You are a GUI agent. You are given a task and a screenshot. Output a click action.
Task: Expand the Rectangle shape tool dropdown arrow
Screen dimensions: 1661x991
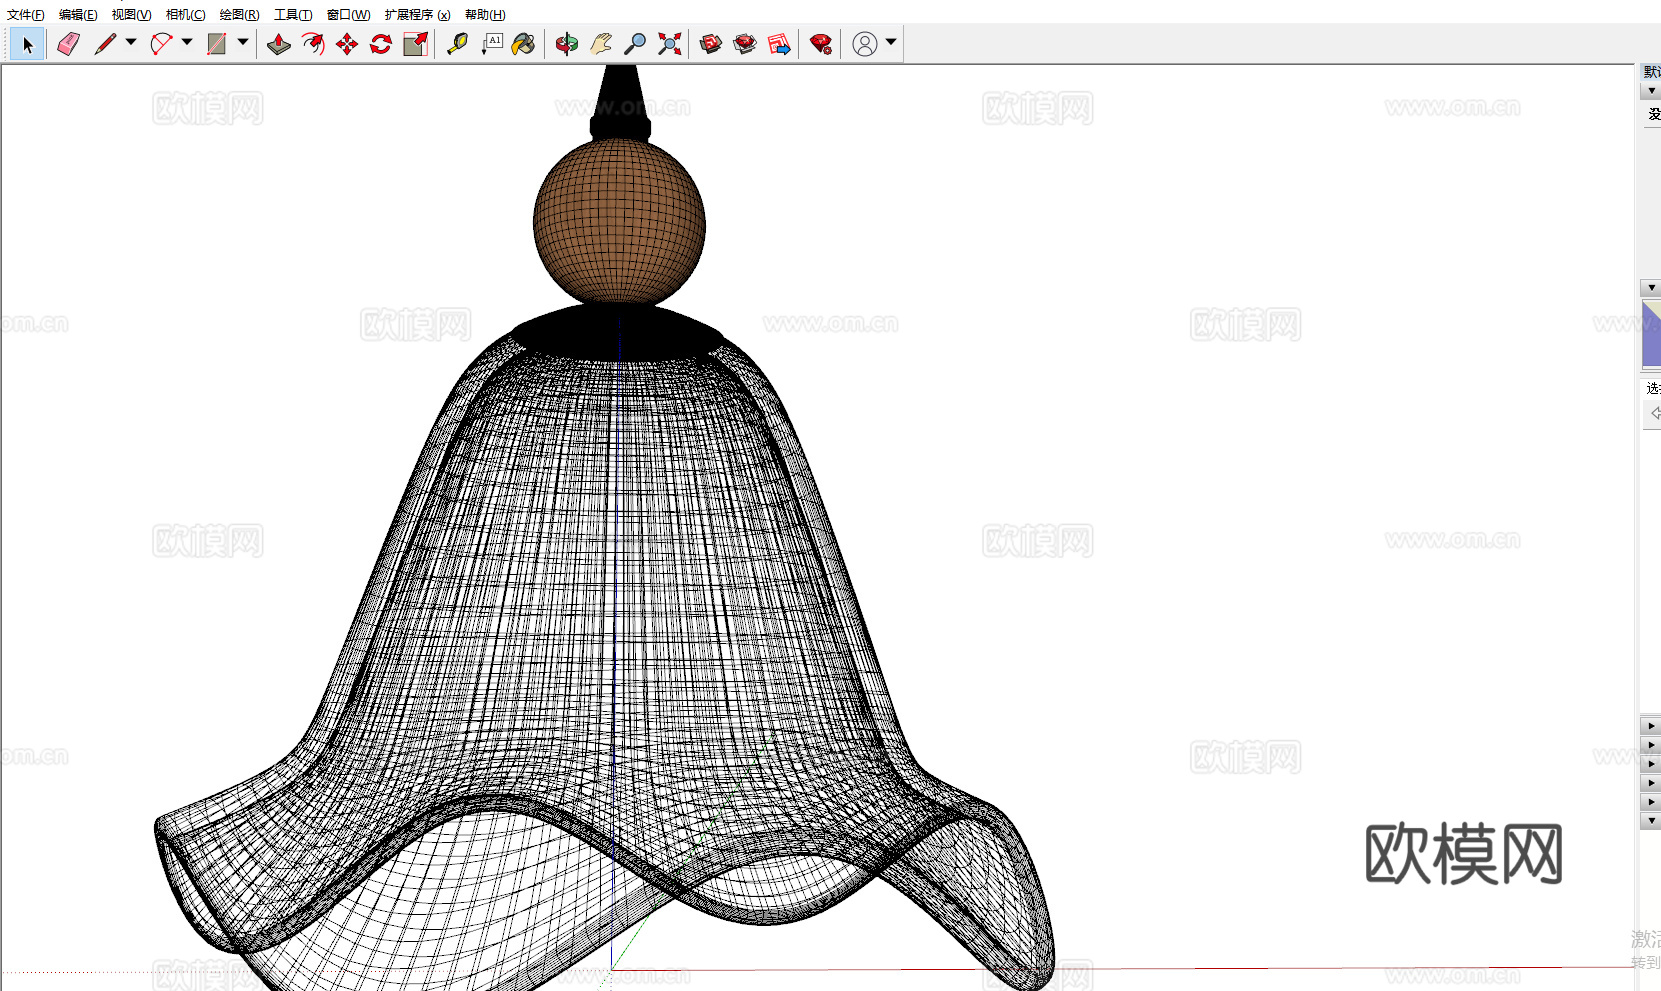(243, 43)
